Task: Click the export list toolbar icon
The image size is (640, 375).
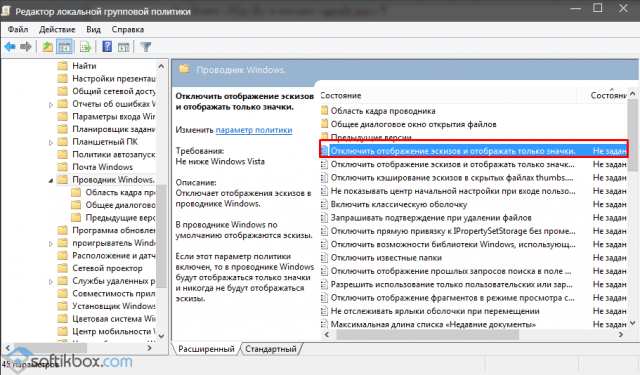Action: (x=85, y=47)
